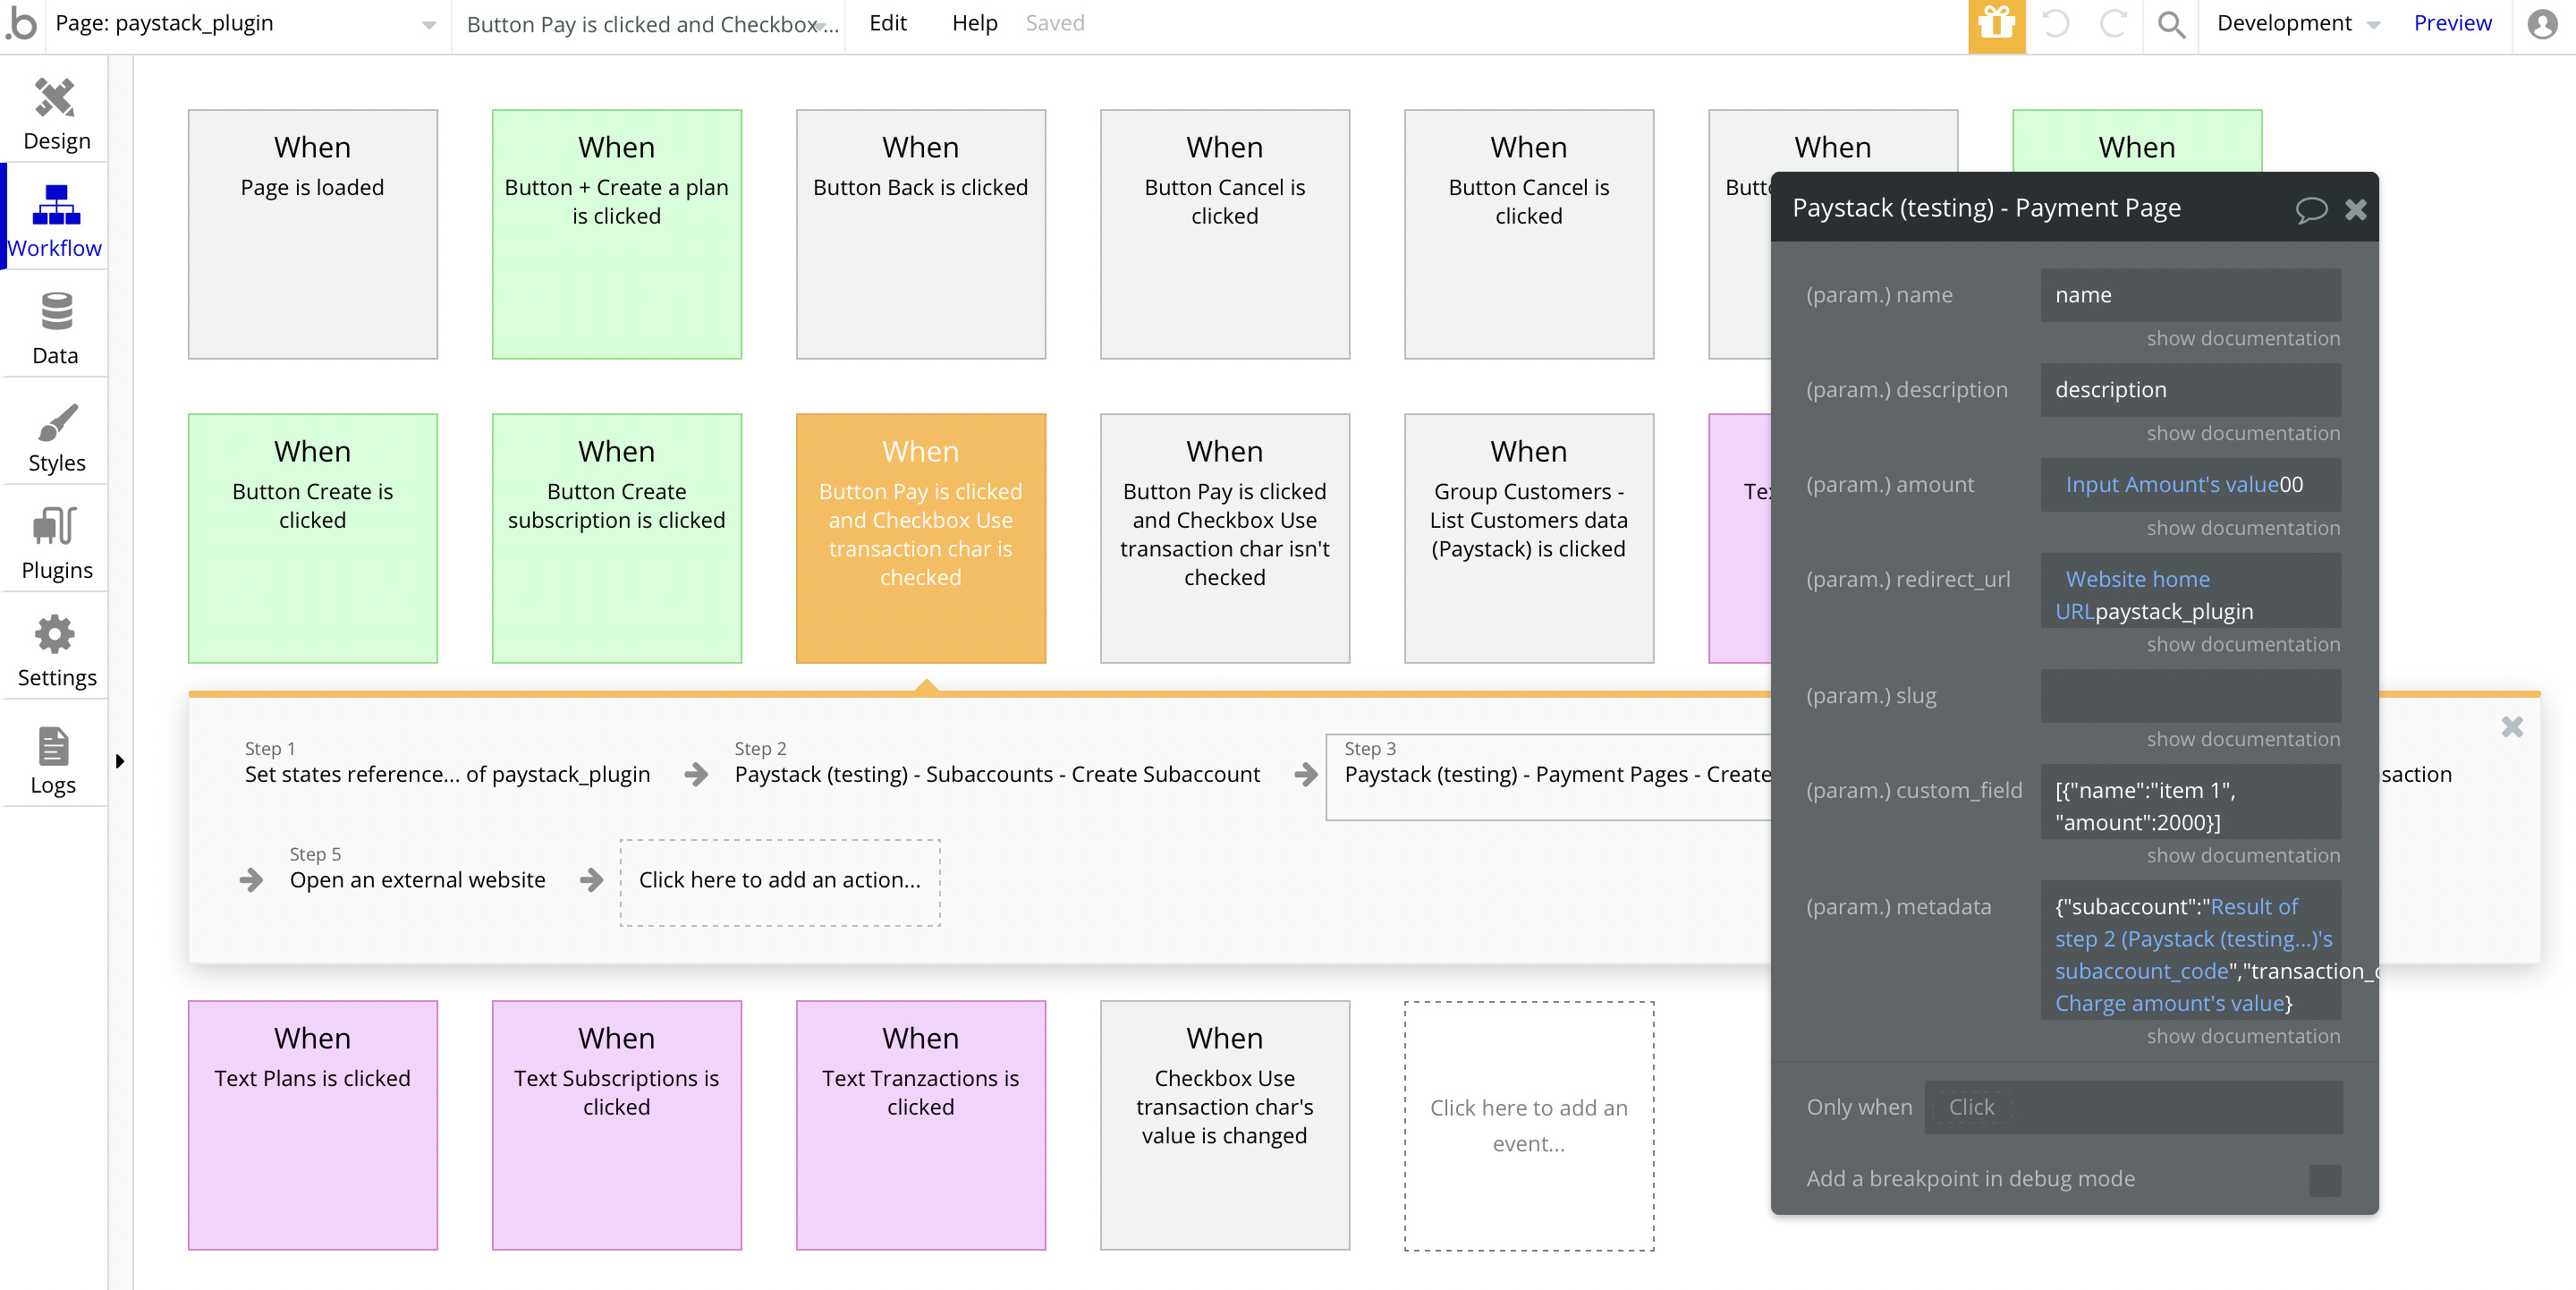2576x1290 pixels.
Task: Select Checkbox Use transaction char's value event
Action: (1224, 1125)
